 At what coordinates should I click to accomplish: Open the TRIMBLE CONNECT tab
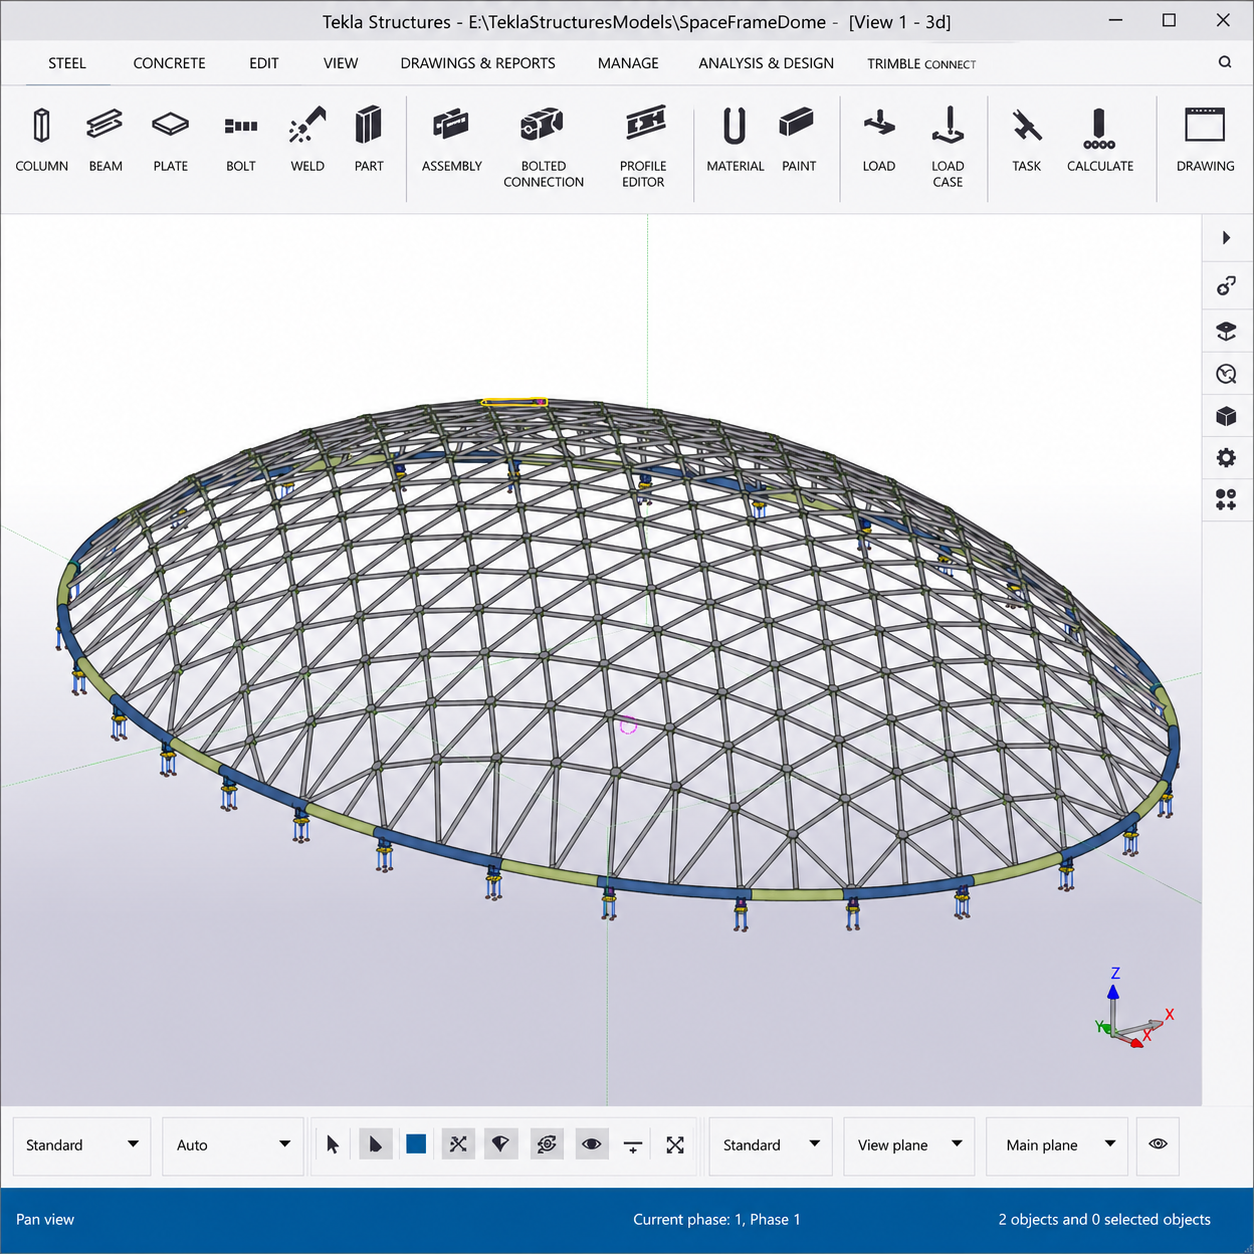[921, 64]
